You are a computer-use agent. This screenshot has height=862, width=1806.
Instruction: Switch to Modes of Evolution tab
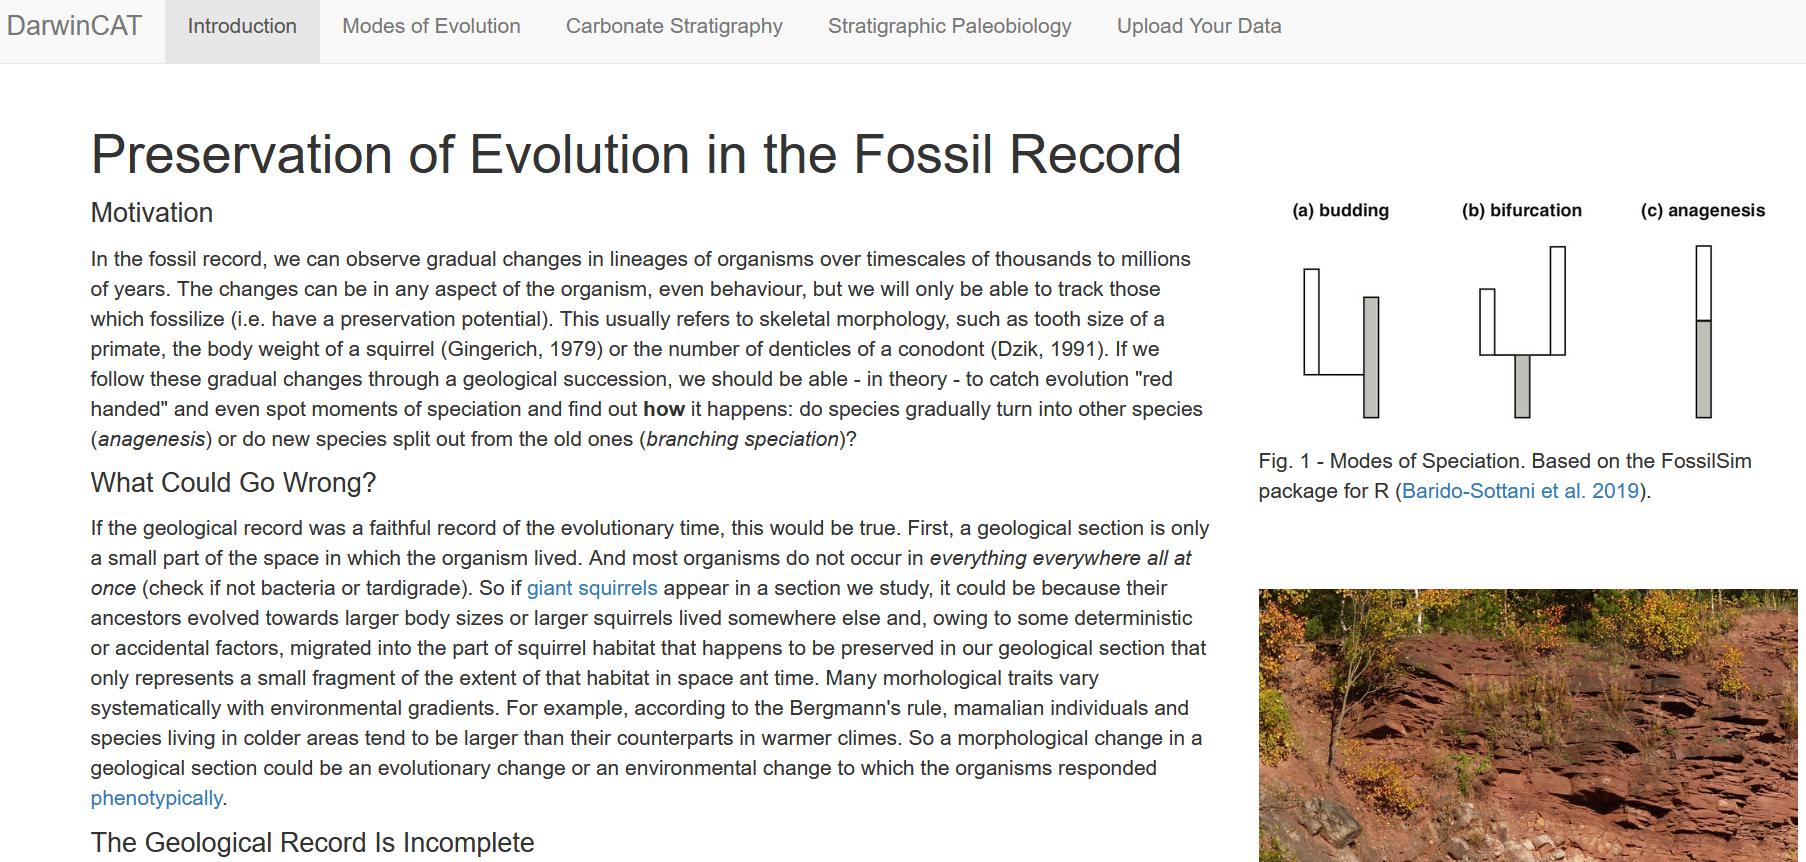(x=431, y=27)
